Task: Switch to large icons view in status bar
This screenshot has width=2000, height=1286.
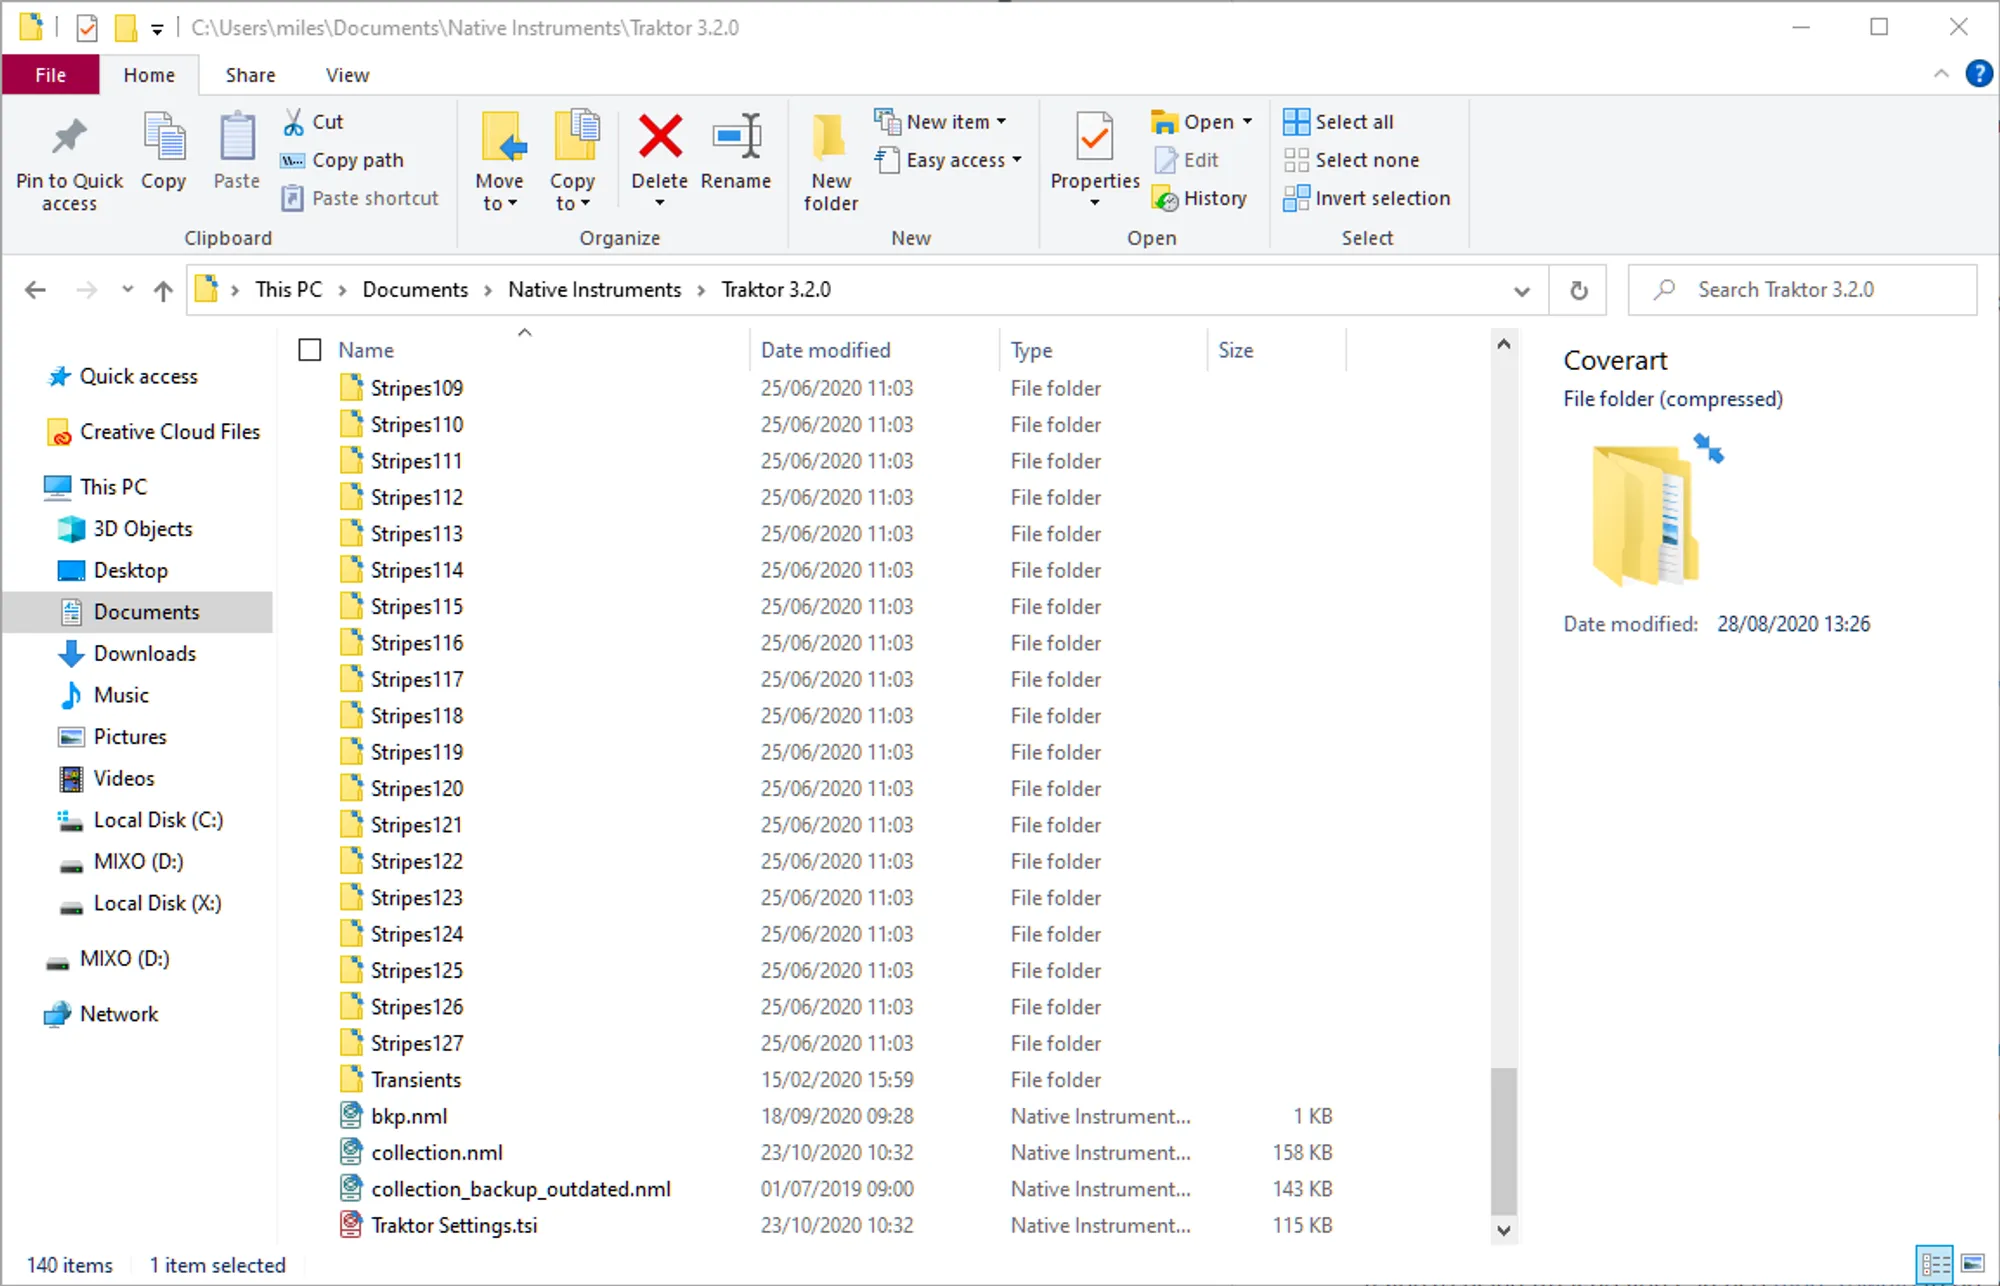Action: [1973, 1264]
